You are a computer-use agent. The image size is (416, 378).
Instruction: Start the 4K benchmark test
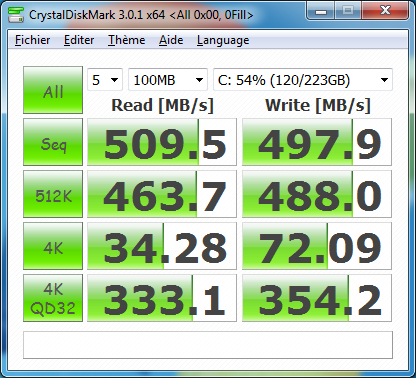click(53, 246)
